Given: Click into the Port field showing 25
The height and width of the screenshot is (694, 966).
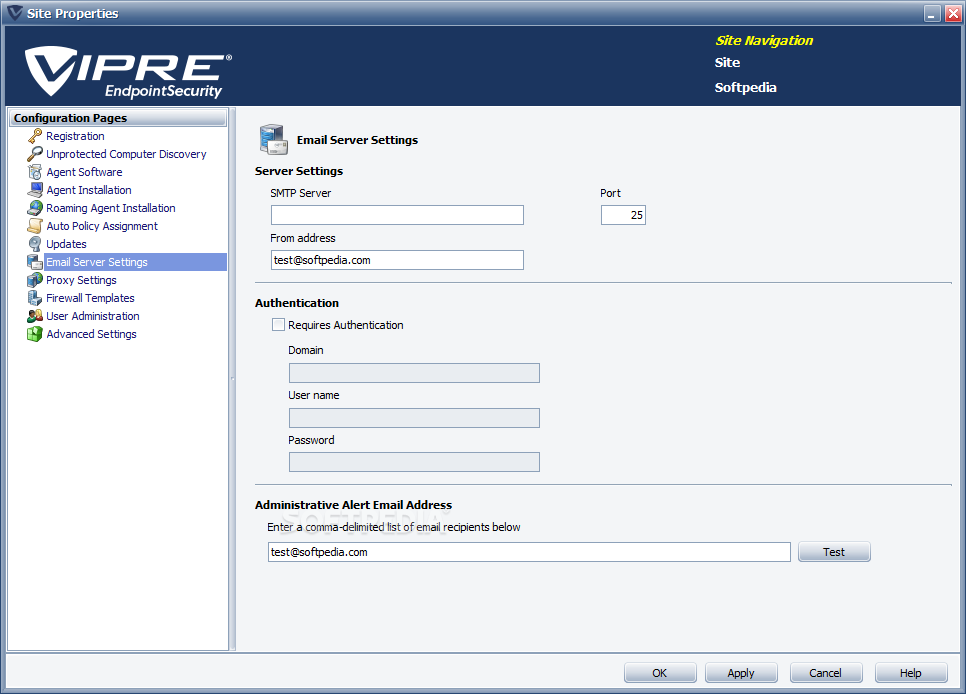Looking at the screenshot, I should [x=623, y=215].
